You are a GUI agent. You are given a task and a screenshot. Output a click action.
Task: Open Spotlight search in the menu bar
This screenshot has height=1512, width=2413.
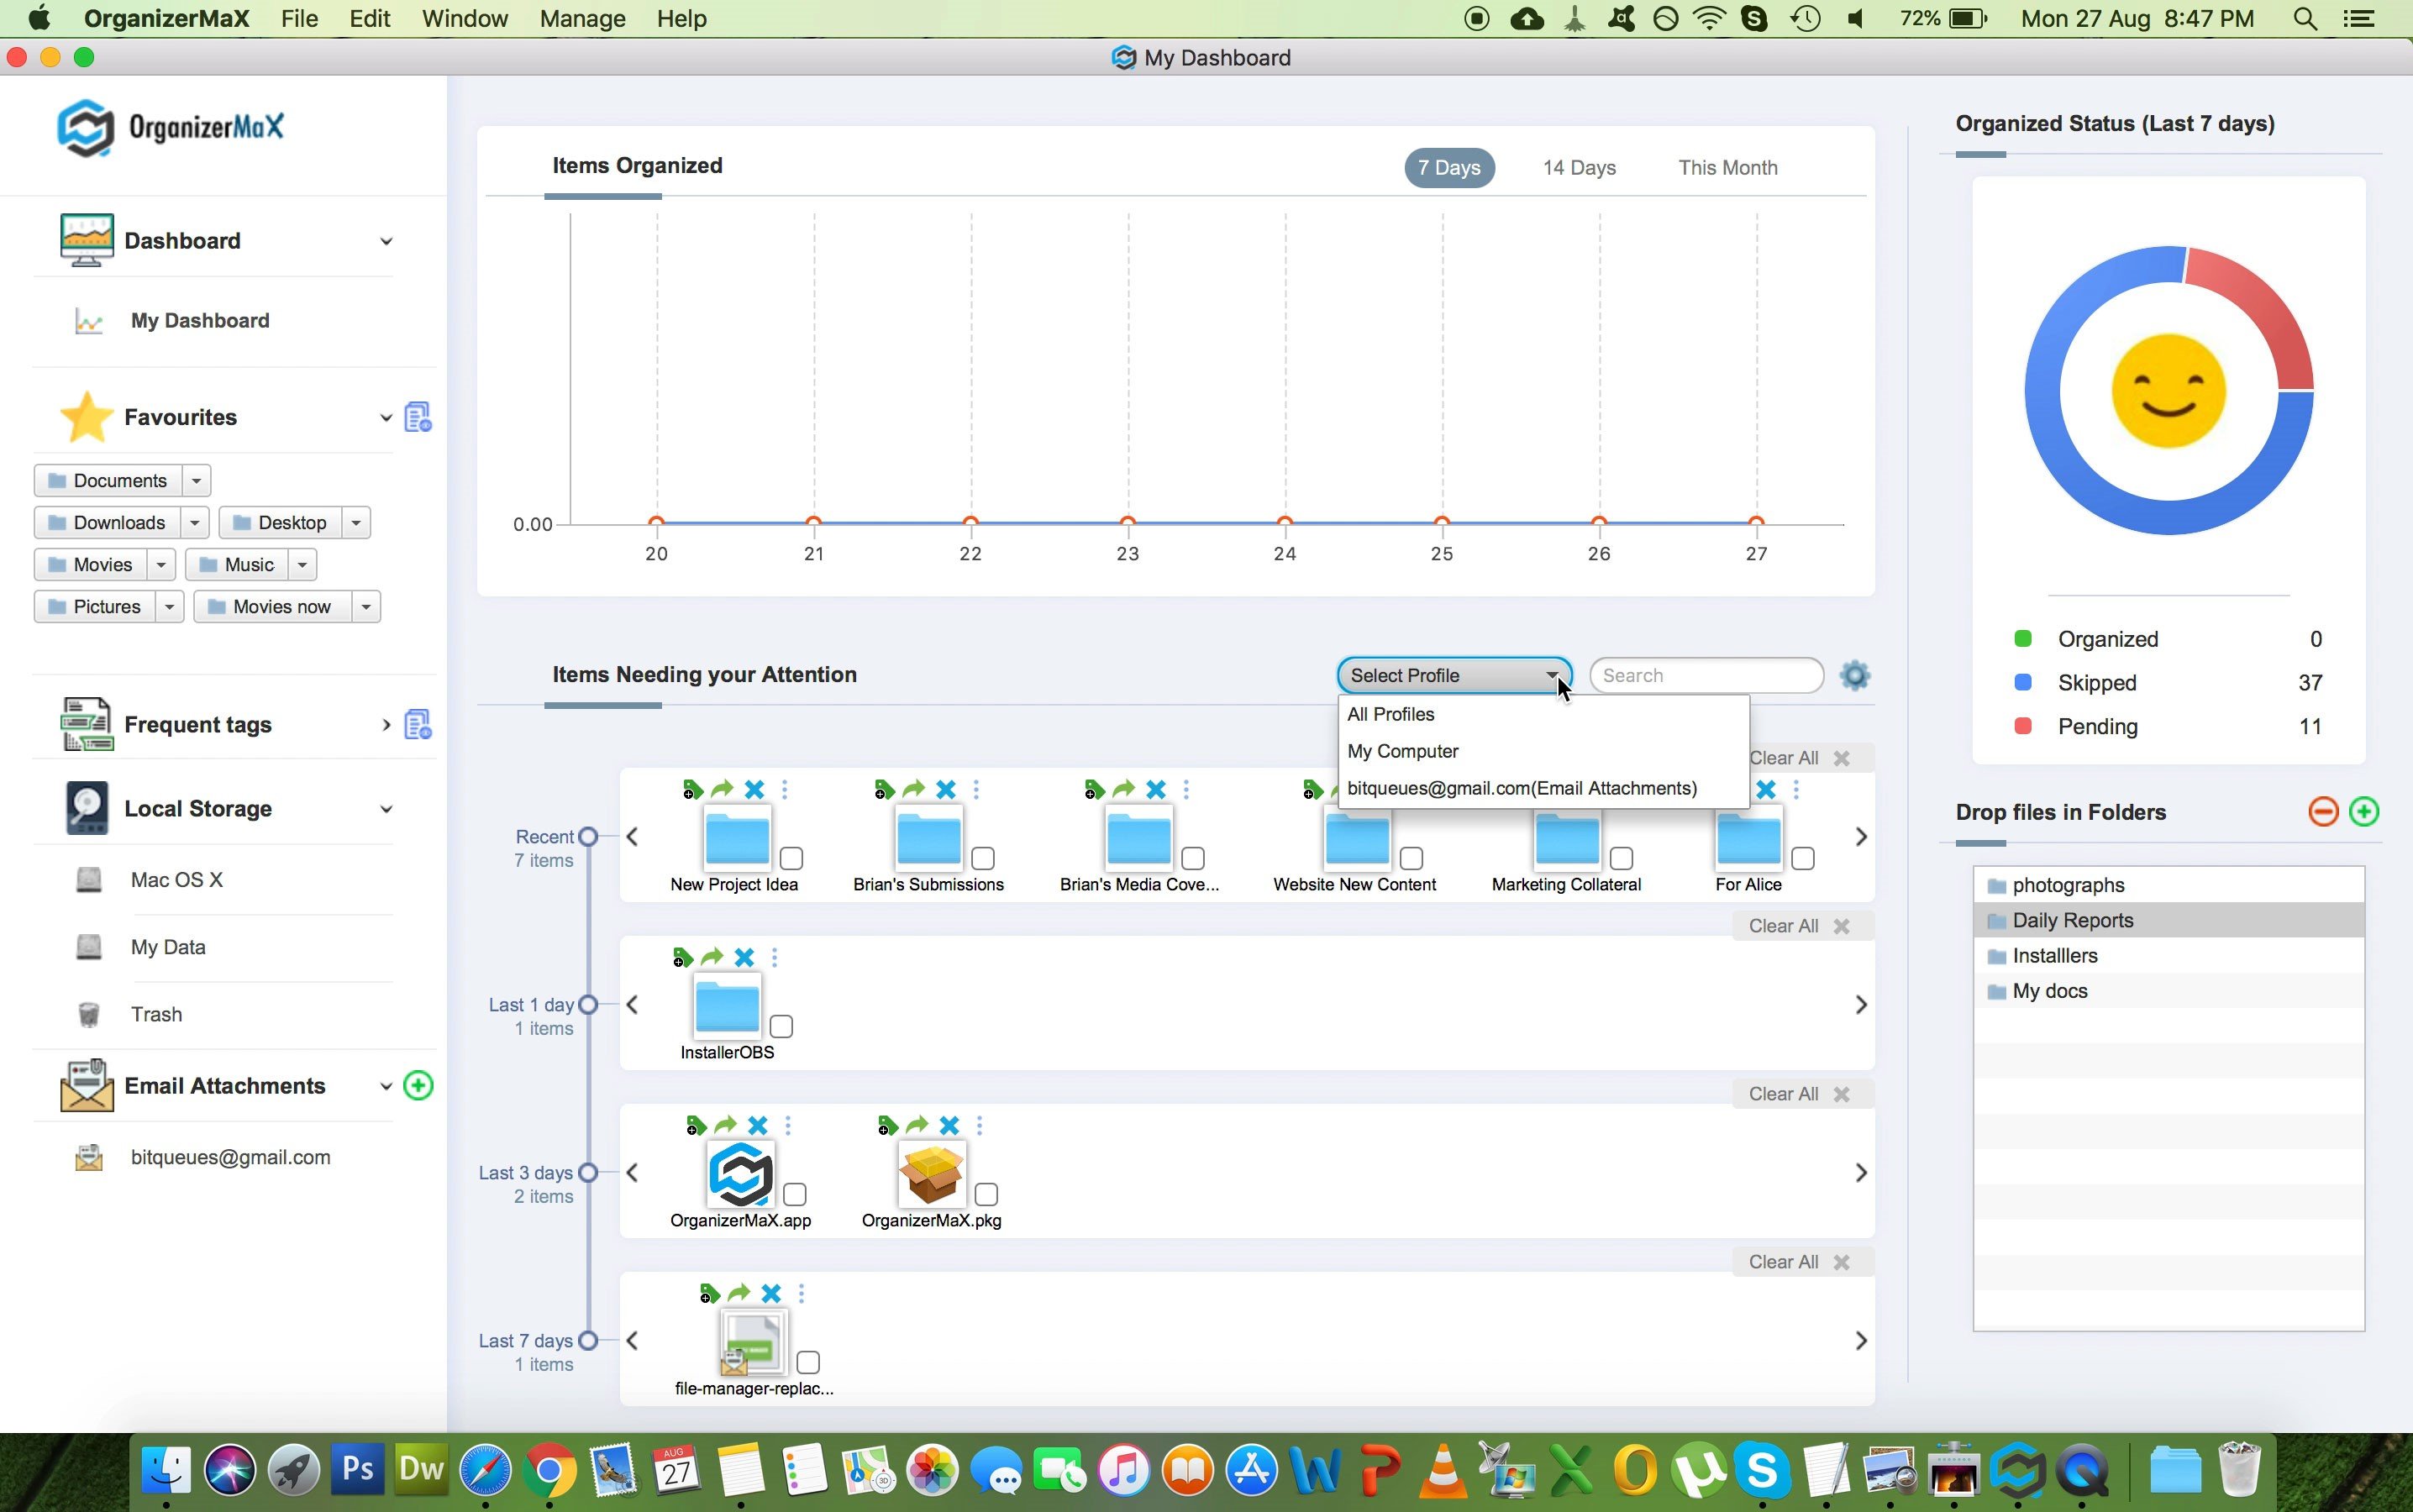(2305, 18)
